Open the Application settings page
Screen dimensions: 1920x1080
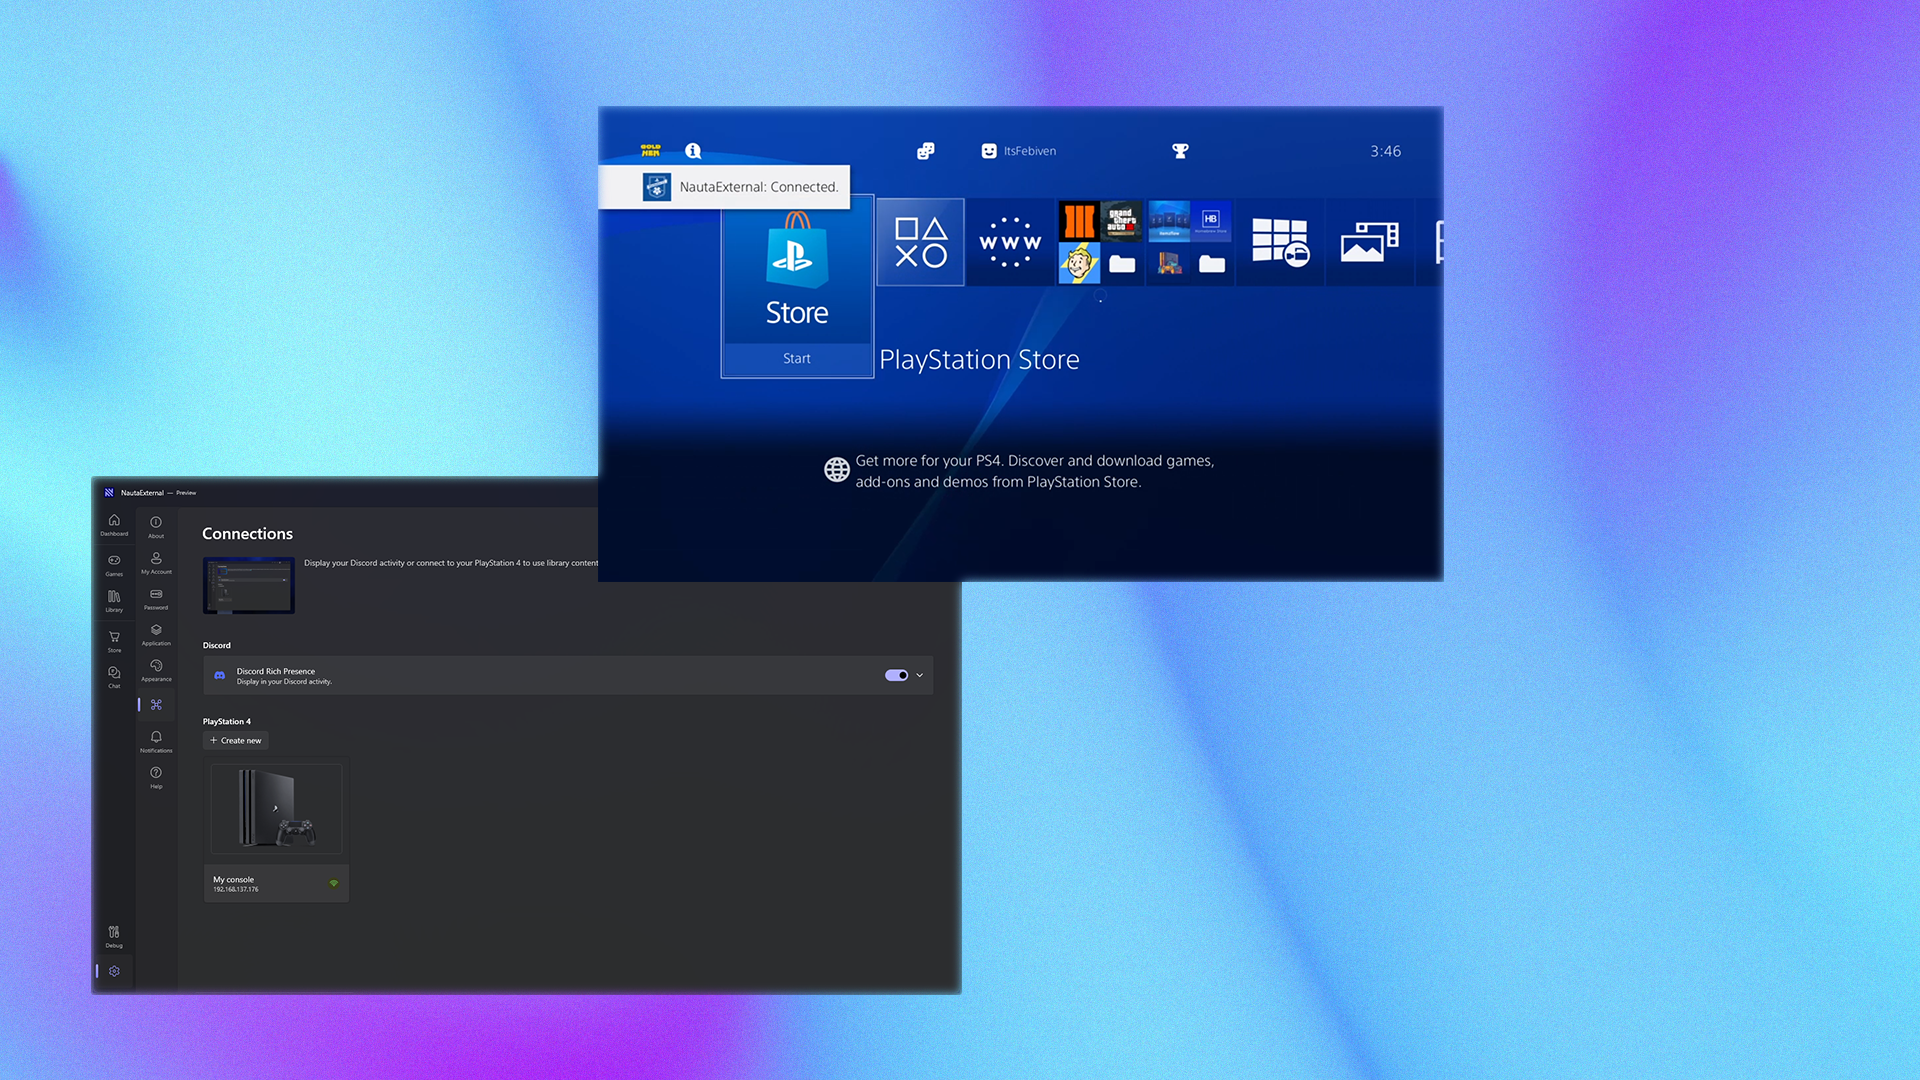[156, 635]
